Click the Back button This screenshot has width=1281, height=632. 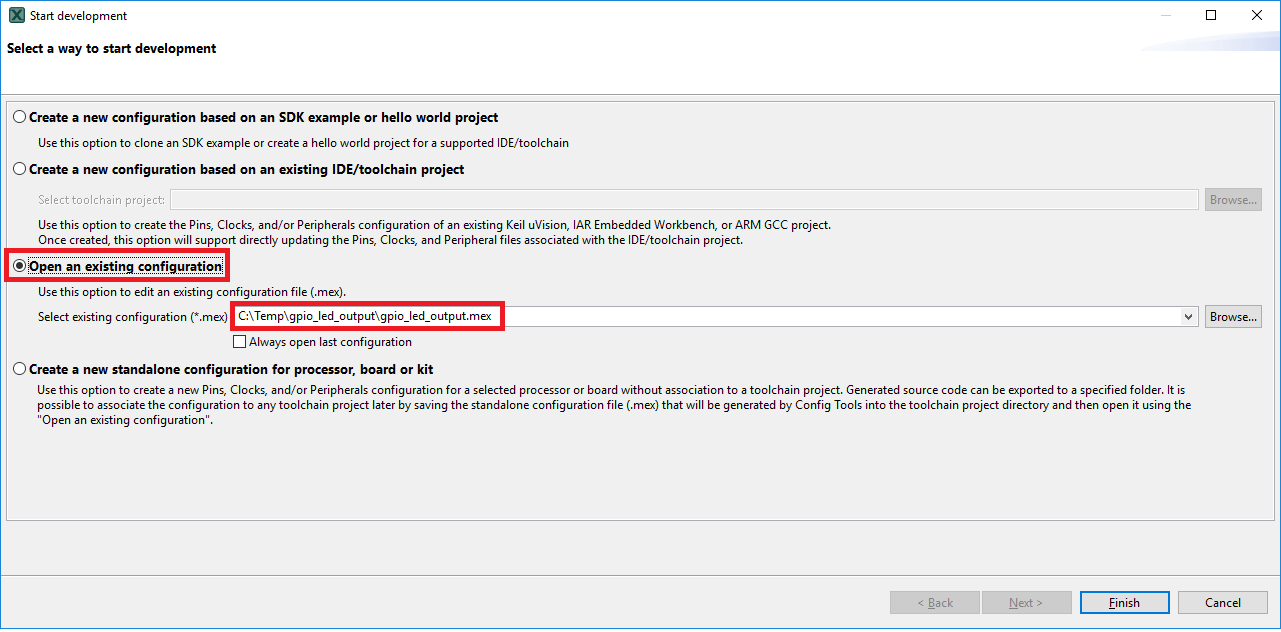pyautogui.click(x=934, y=603)
